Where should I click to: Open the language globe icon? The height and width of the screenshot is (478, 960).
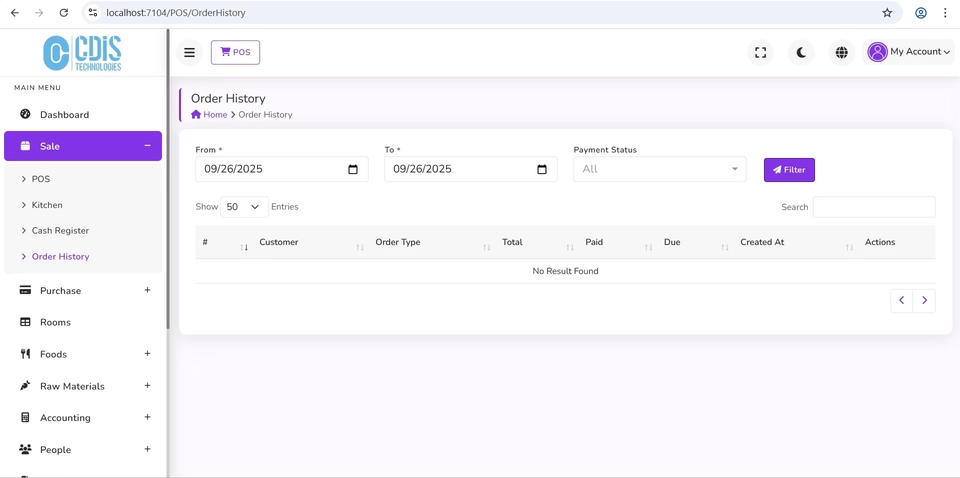(x=841, y=53)
